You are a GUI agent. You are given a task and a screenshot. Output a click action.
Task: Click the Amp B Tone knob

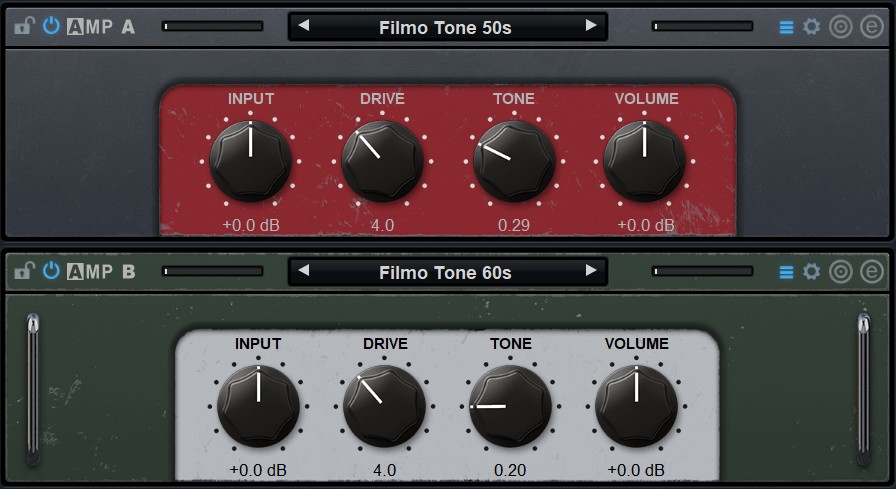pyautogui.click(x=510, y=406)
